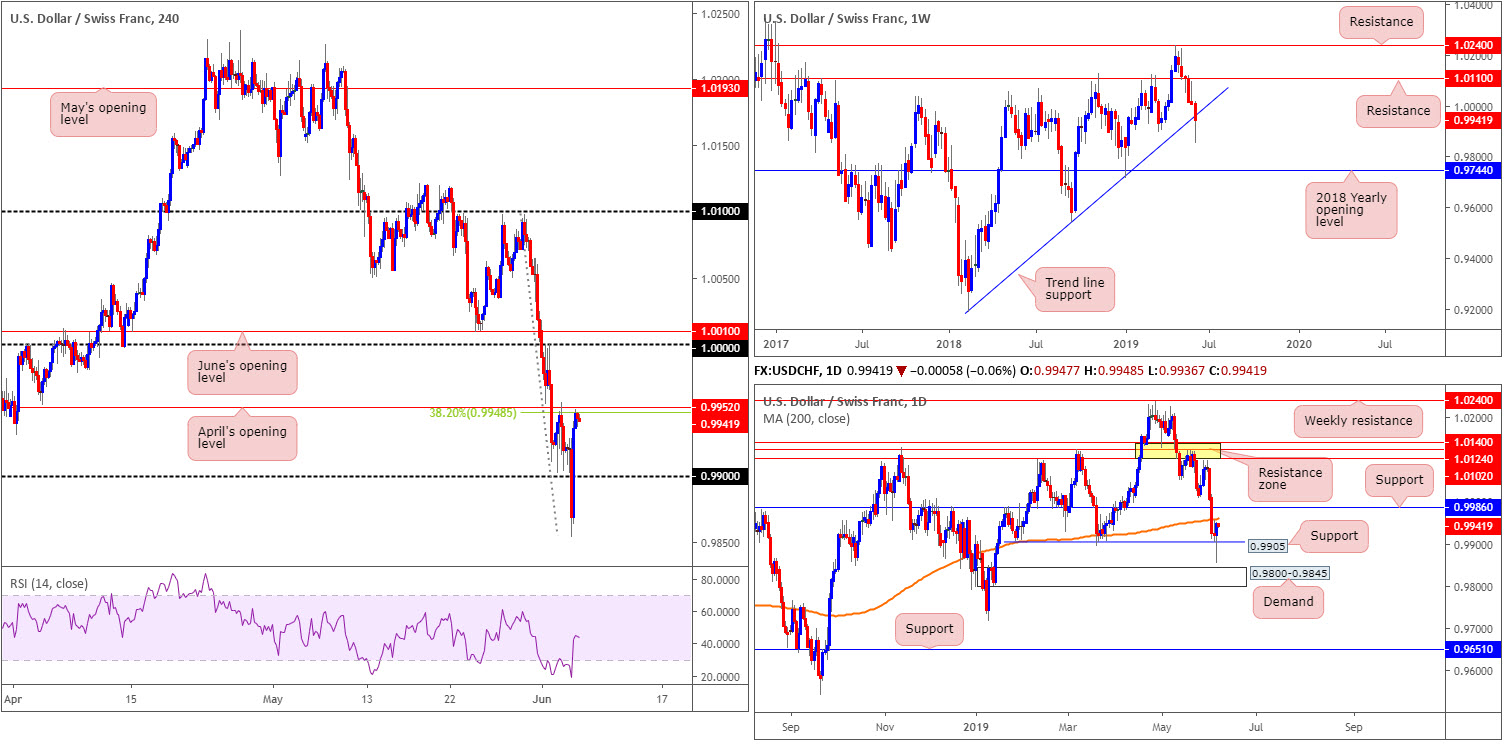Click the yellow resistance zone rectangle
This screenshot has width=1507, height=744.
point(1178,451)
